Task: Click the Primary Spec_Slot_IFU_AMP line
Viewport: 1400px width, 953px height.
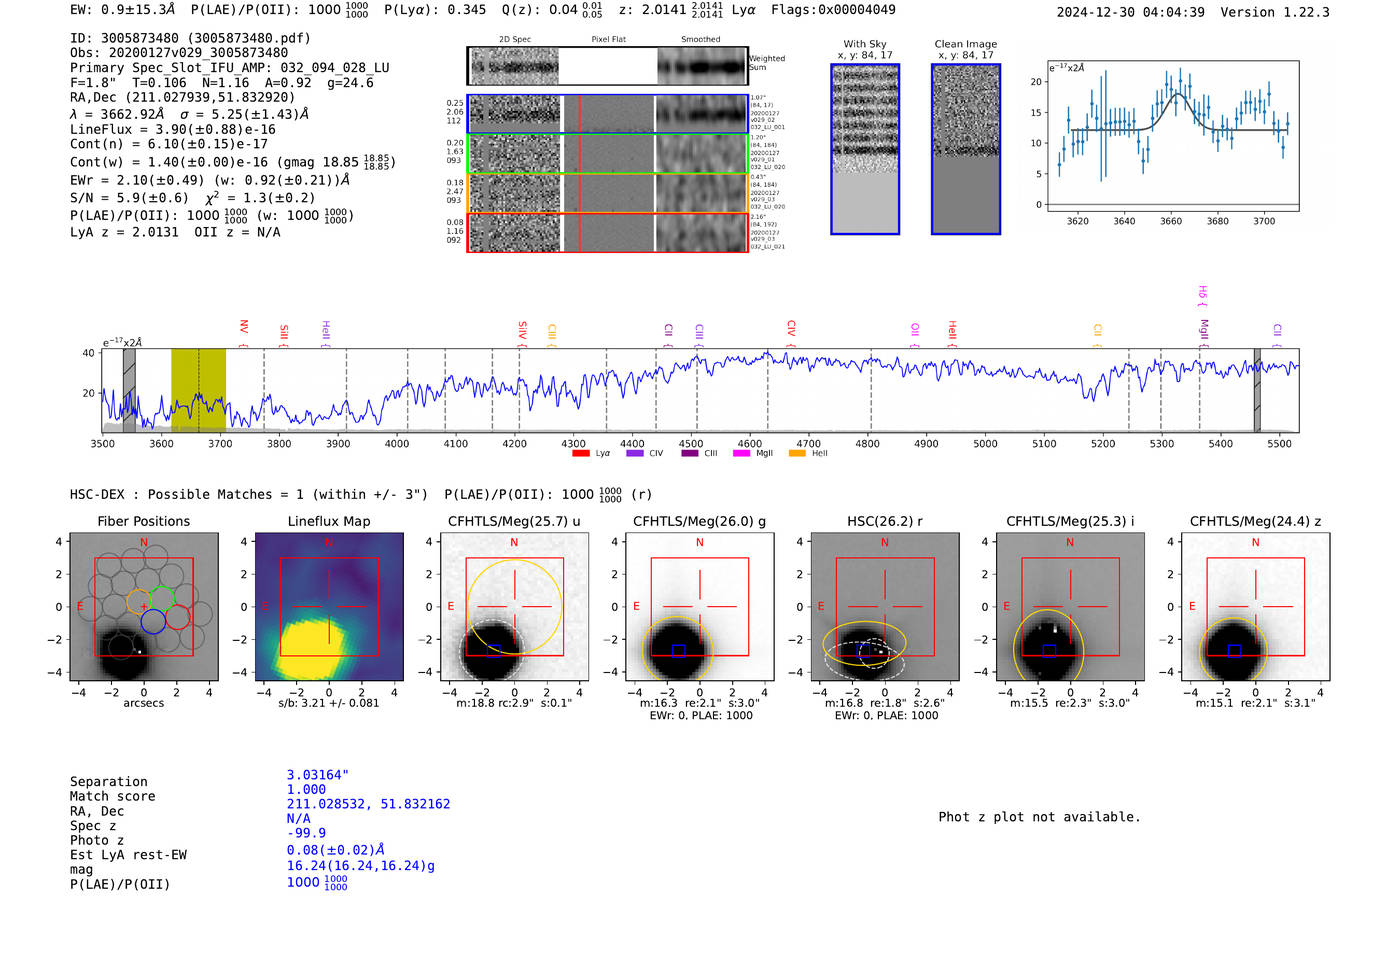Action: pos(230,67)
